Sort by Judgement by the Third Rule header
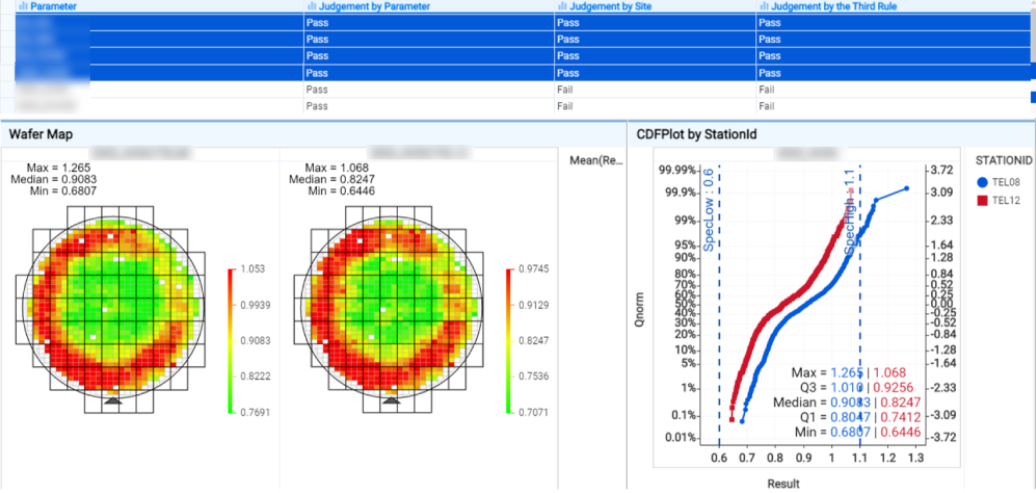 [823, 6]
